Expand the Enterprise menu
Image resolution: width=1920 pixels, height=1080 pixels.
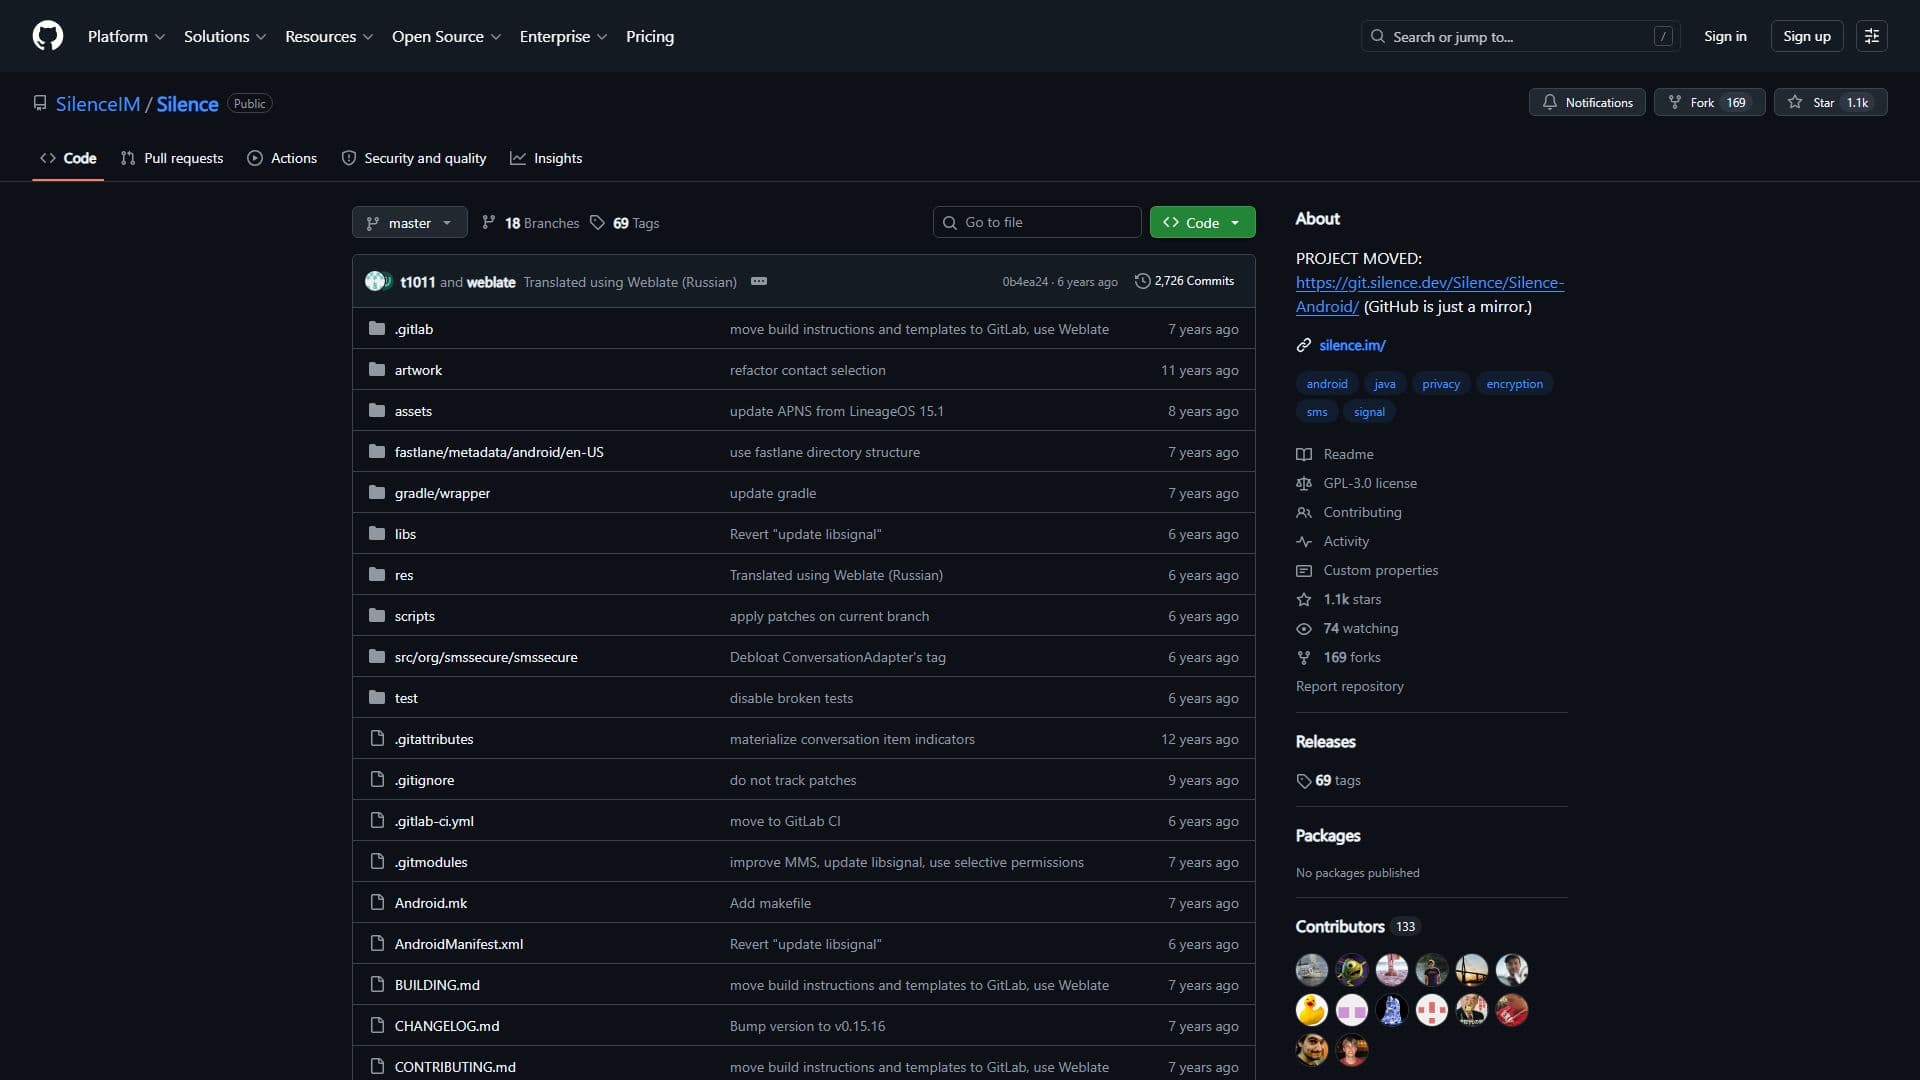[x=563, y=36]
